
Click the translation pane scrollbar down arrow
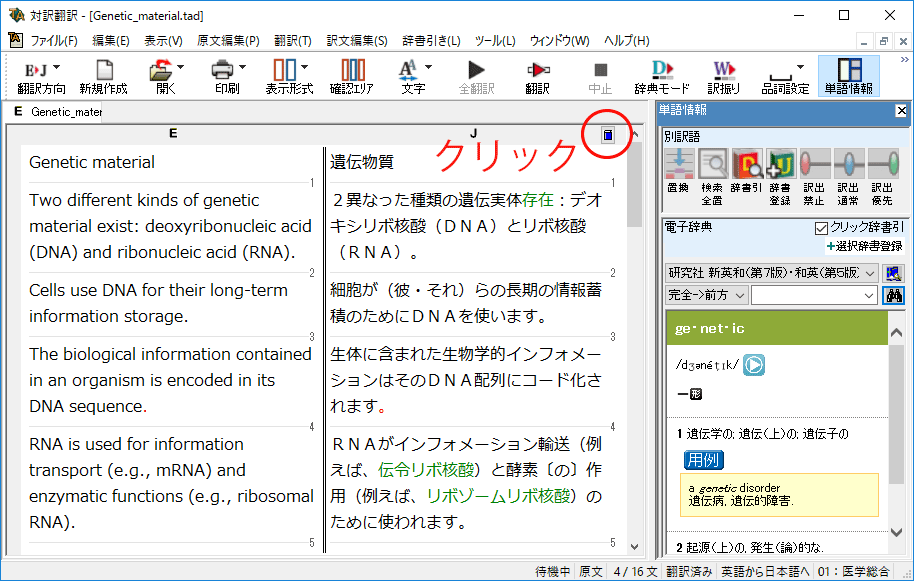click(634, 547)
